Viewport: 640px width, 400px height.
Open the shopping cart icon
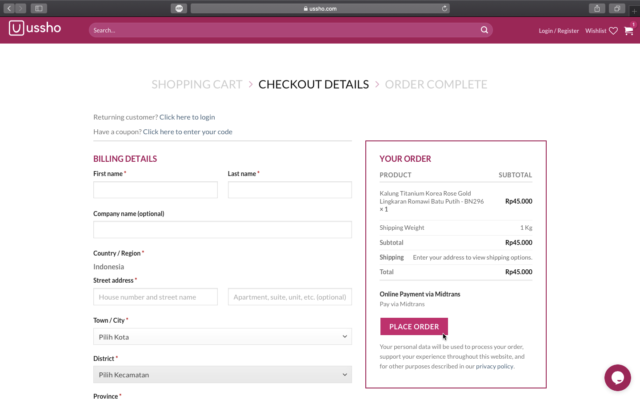pyautogui.click(x=629, y=30)
